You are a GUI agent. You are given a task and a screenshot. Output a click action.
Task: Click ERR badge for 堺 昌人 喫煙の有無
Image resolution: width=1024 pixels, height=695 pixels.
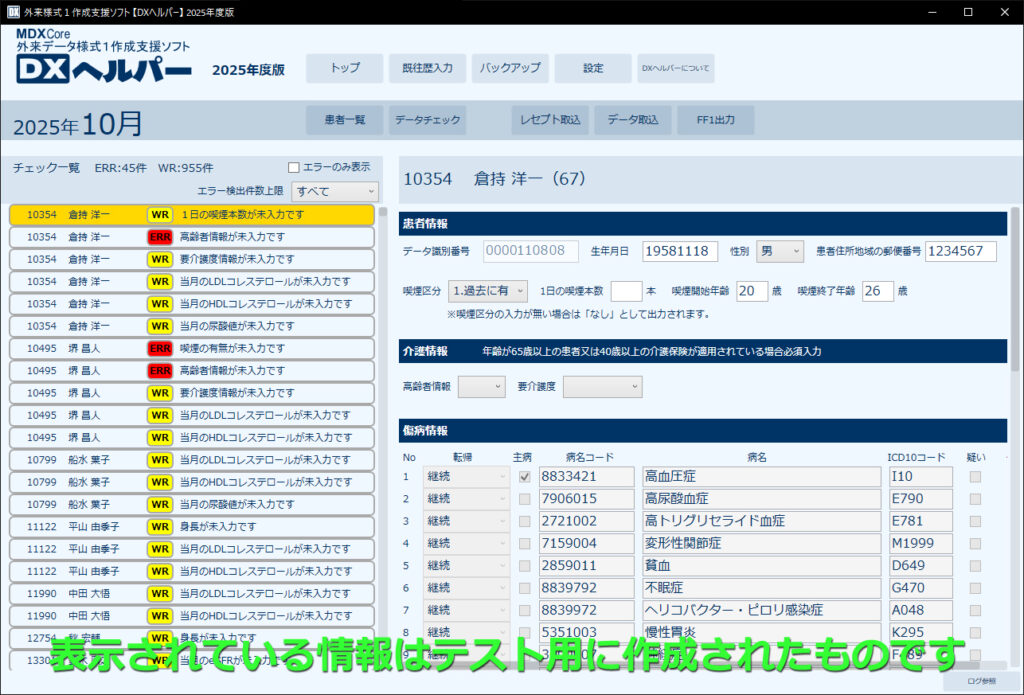[x=159, y=348]
